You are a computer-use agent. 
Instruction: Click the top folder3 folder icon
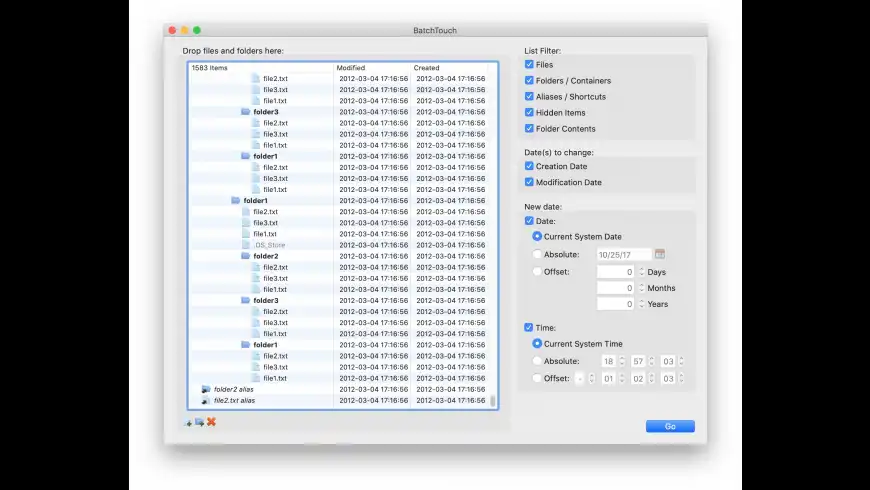[x=246, y=112]
